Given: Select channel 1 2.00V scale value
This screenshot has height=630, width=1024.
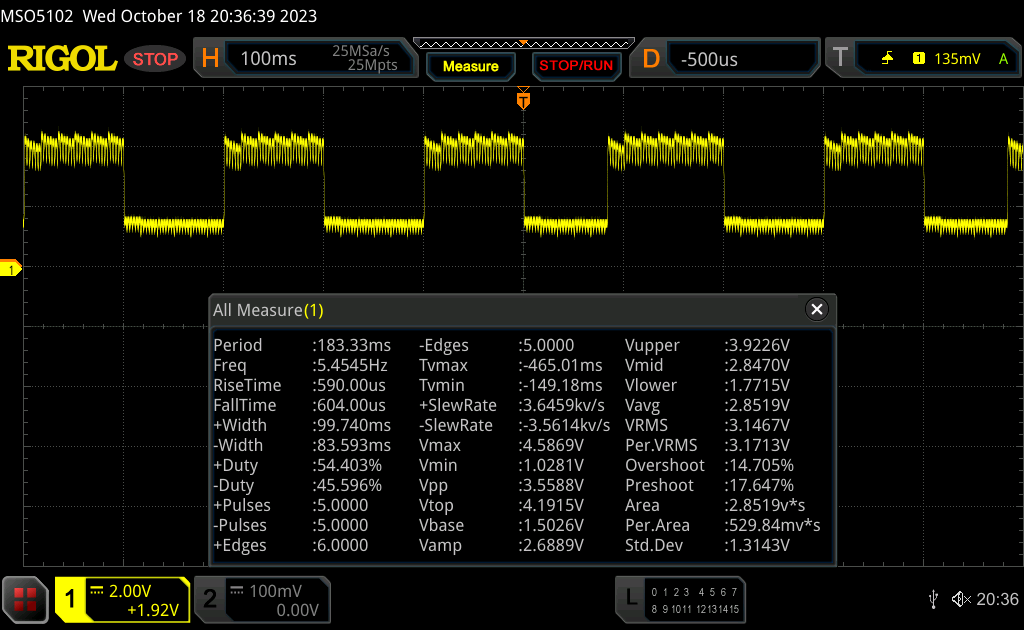Looking at the screenshot, I should [x=130, y=591].
